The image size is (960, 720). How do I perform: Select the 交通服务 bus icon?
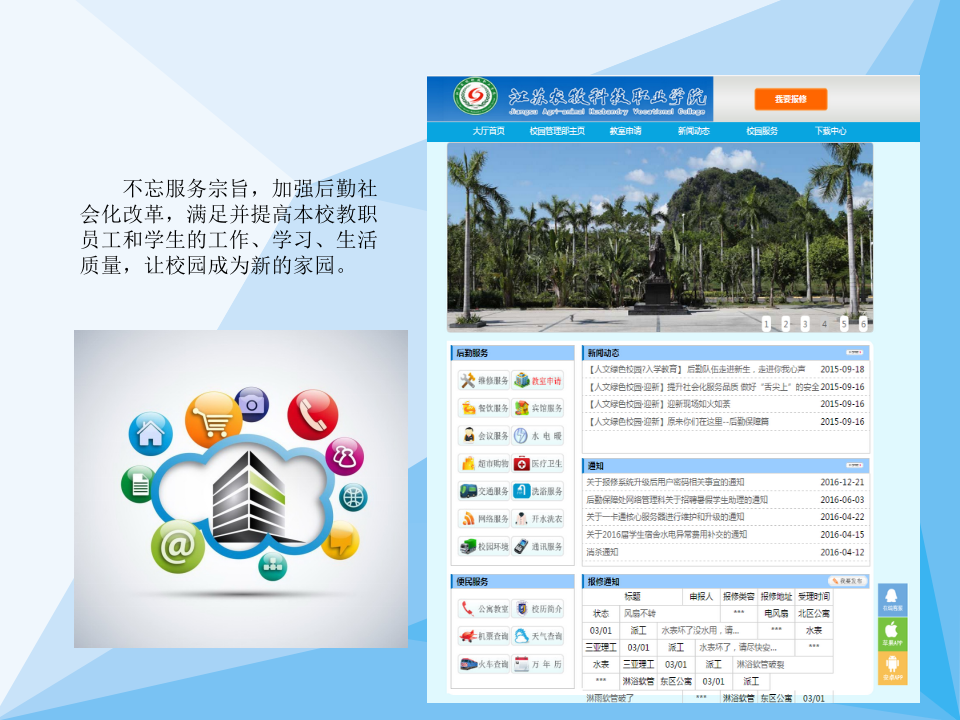[482, 490]
